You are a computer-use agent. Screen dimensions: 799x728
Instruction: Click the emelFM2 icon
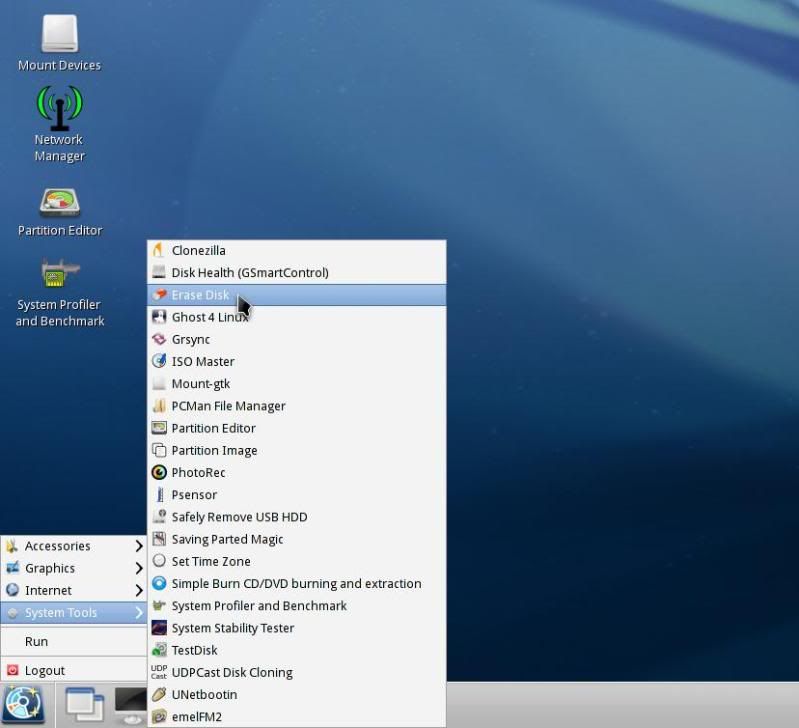point(159,717)
